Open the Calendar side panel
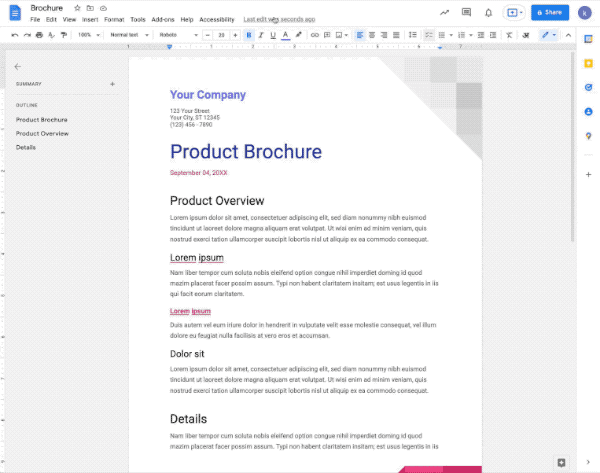The width and height of the screenshot is (600, 473). pos(589,39)
